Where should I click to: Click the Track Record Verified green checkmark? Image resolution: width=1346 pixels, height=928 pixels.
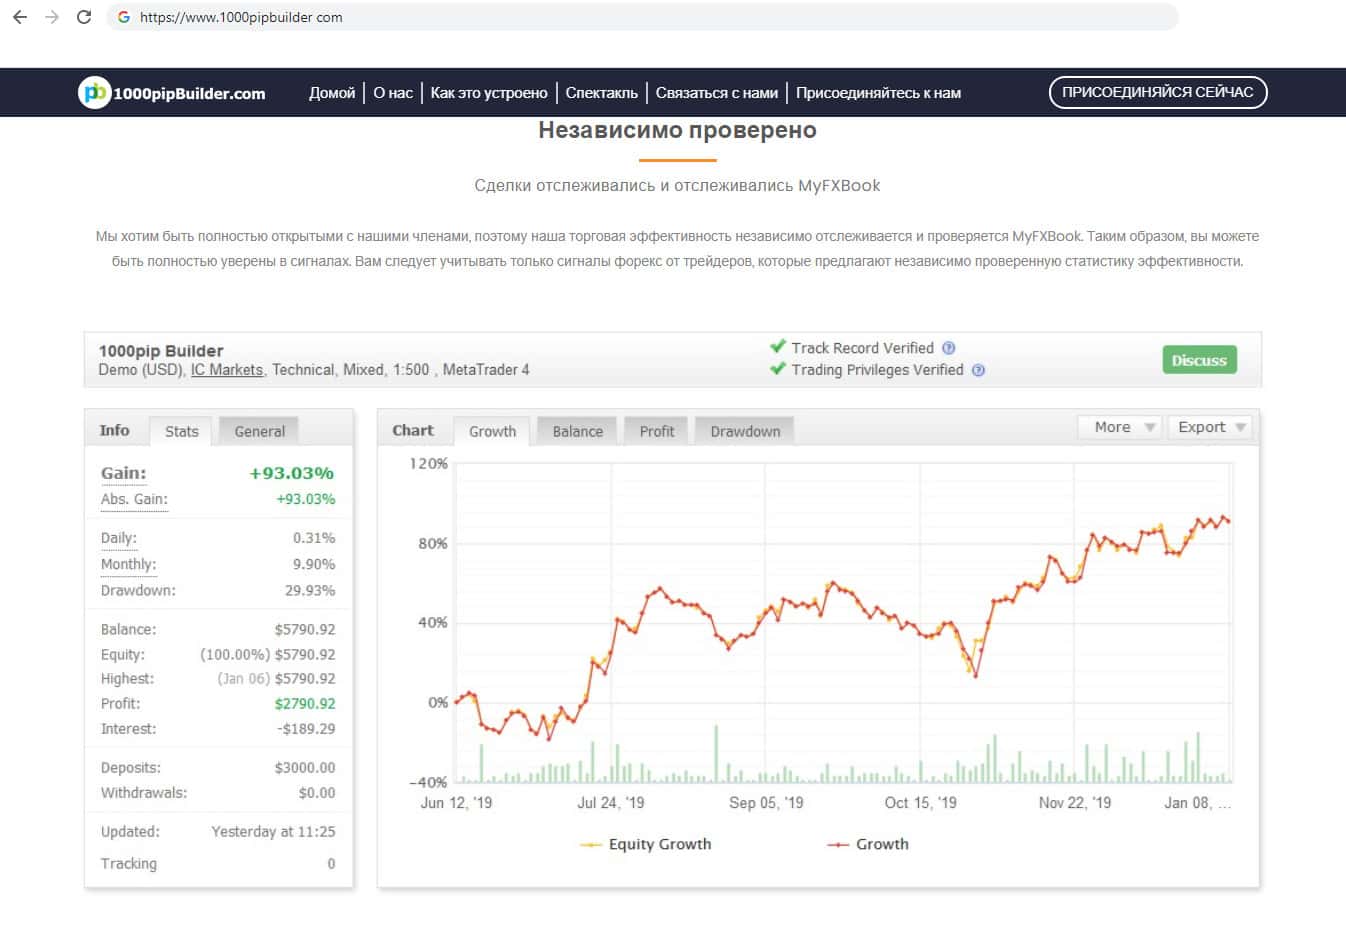pos(777,347)
